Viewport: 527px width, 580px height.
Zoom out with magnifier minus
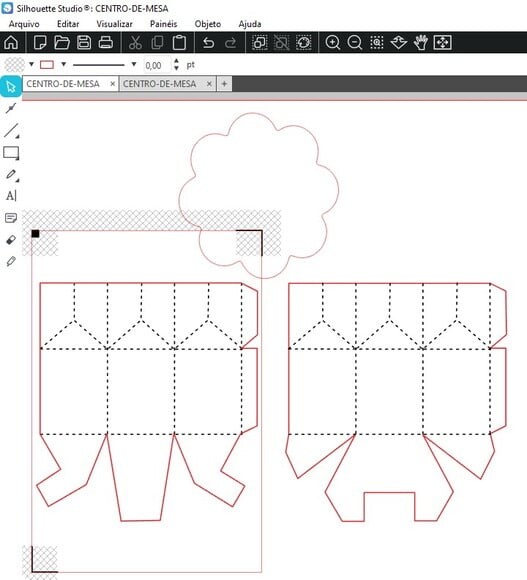(355, 43)
